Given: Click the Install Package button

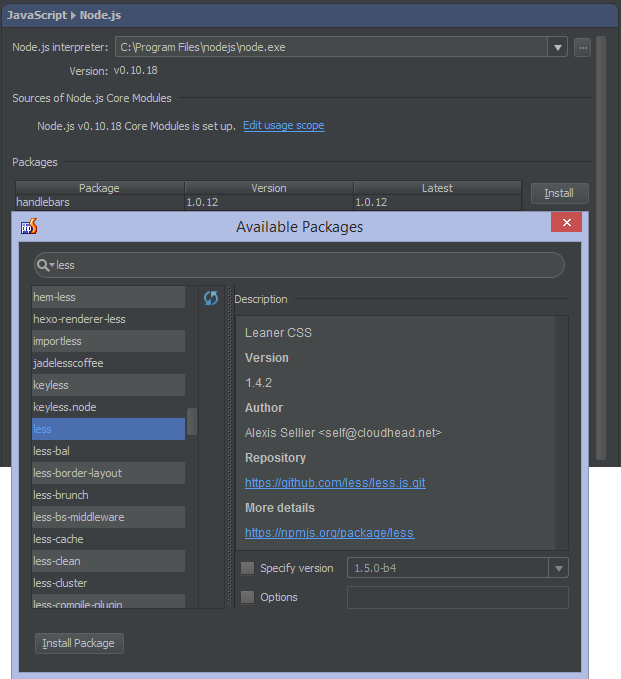Looking at the screenshot, I should point(79,643).
